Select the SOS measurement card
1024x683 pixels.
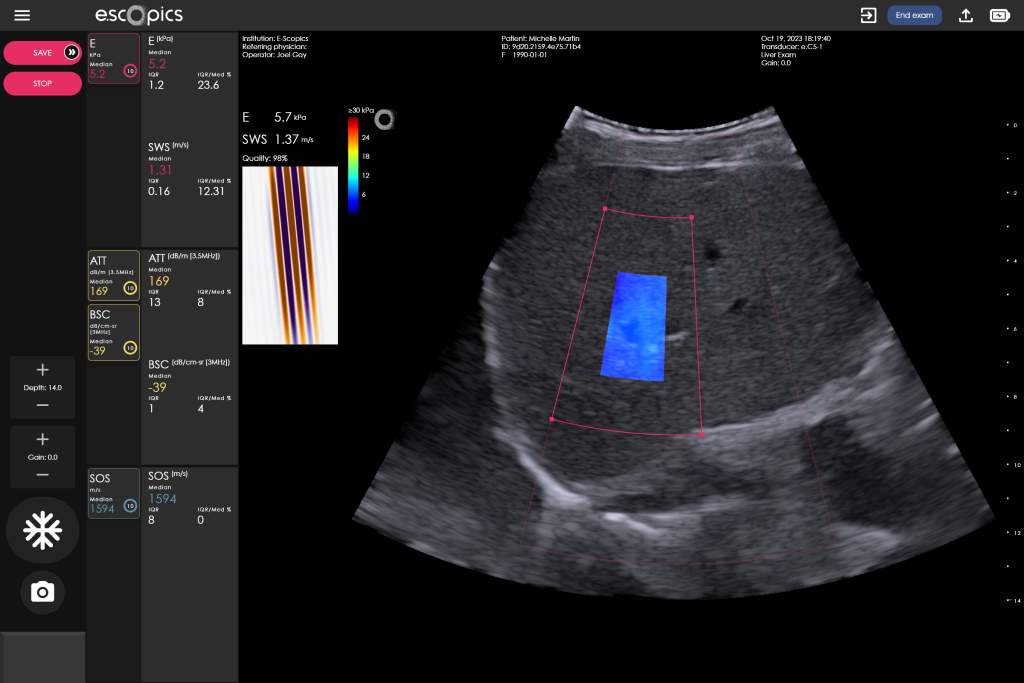coord(113,494)
